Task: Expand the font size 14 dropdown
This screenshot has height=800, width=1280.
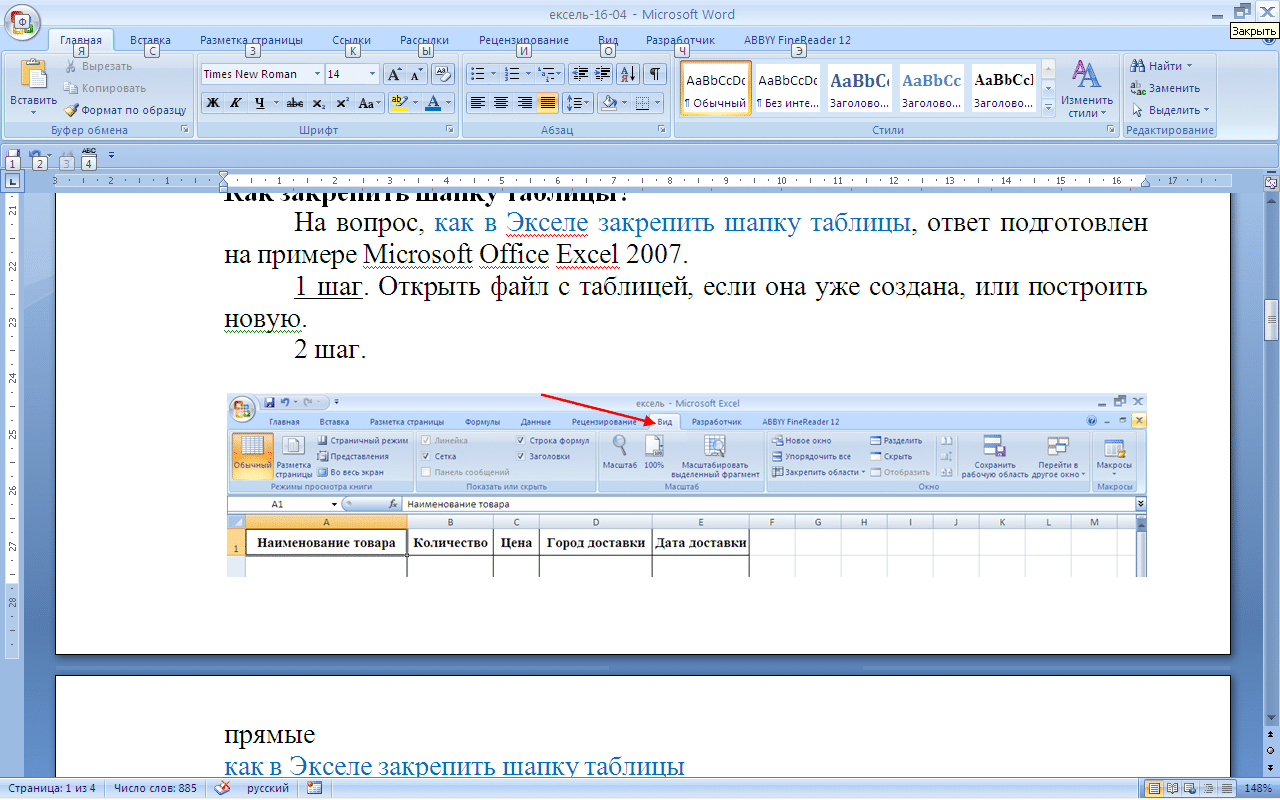Action: point(373,74)
